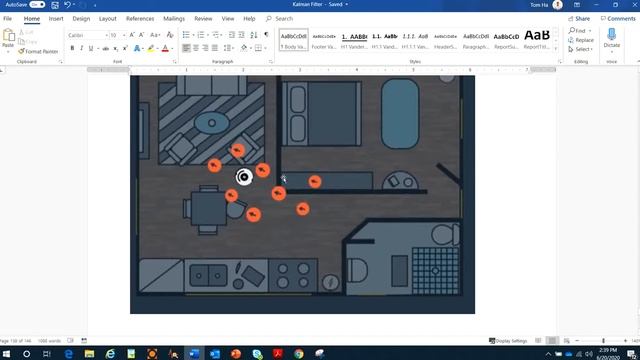Click the Share button
This screenshot has height=360, width=640.
click(x=579, y=18)
